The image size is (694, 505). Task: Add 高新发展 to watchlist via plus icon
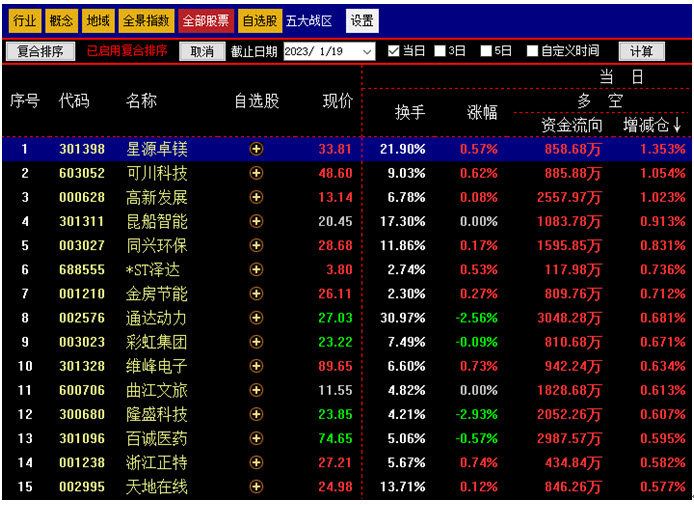pos(256,197)
